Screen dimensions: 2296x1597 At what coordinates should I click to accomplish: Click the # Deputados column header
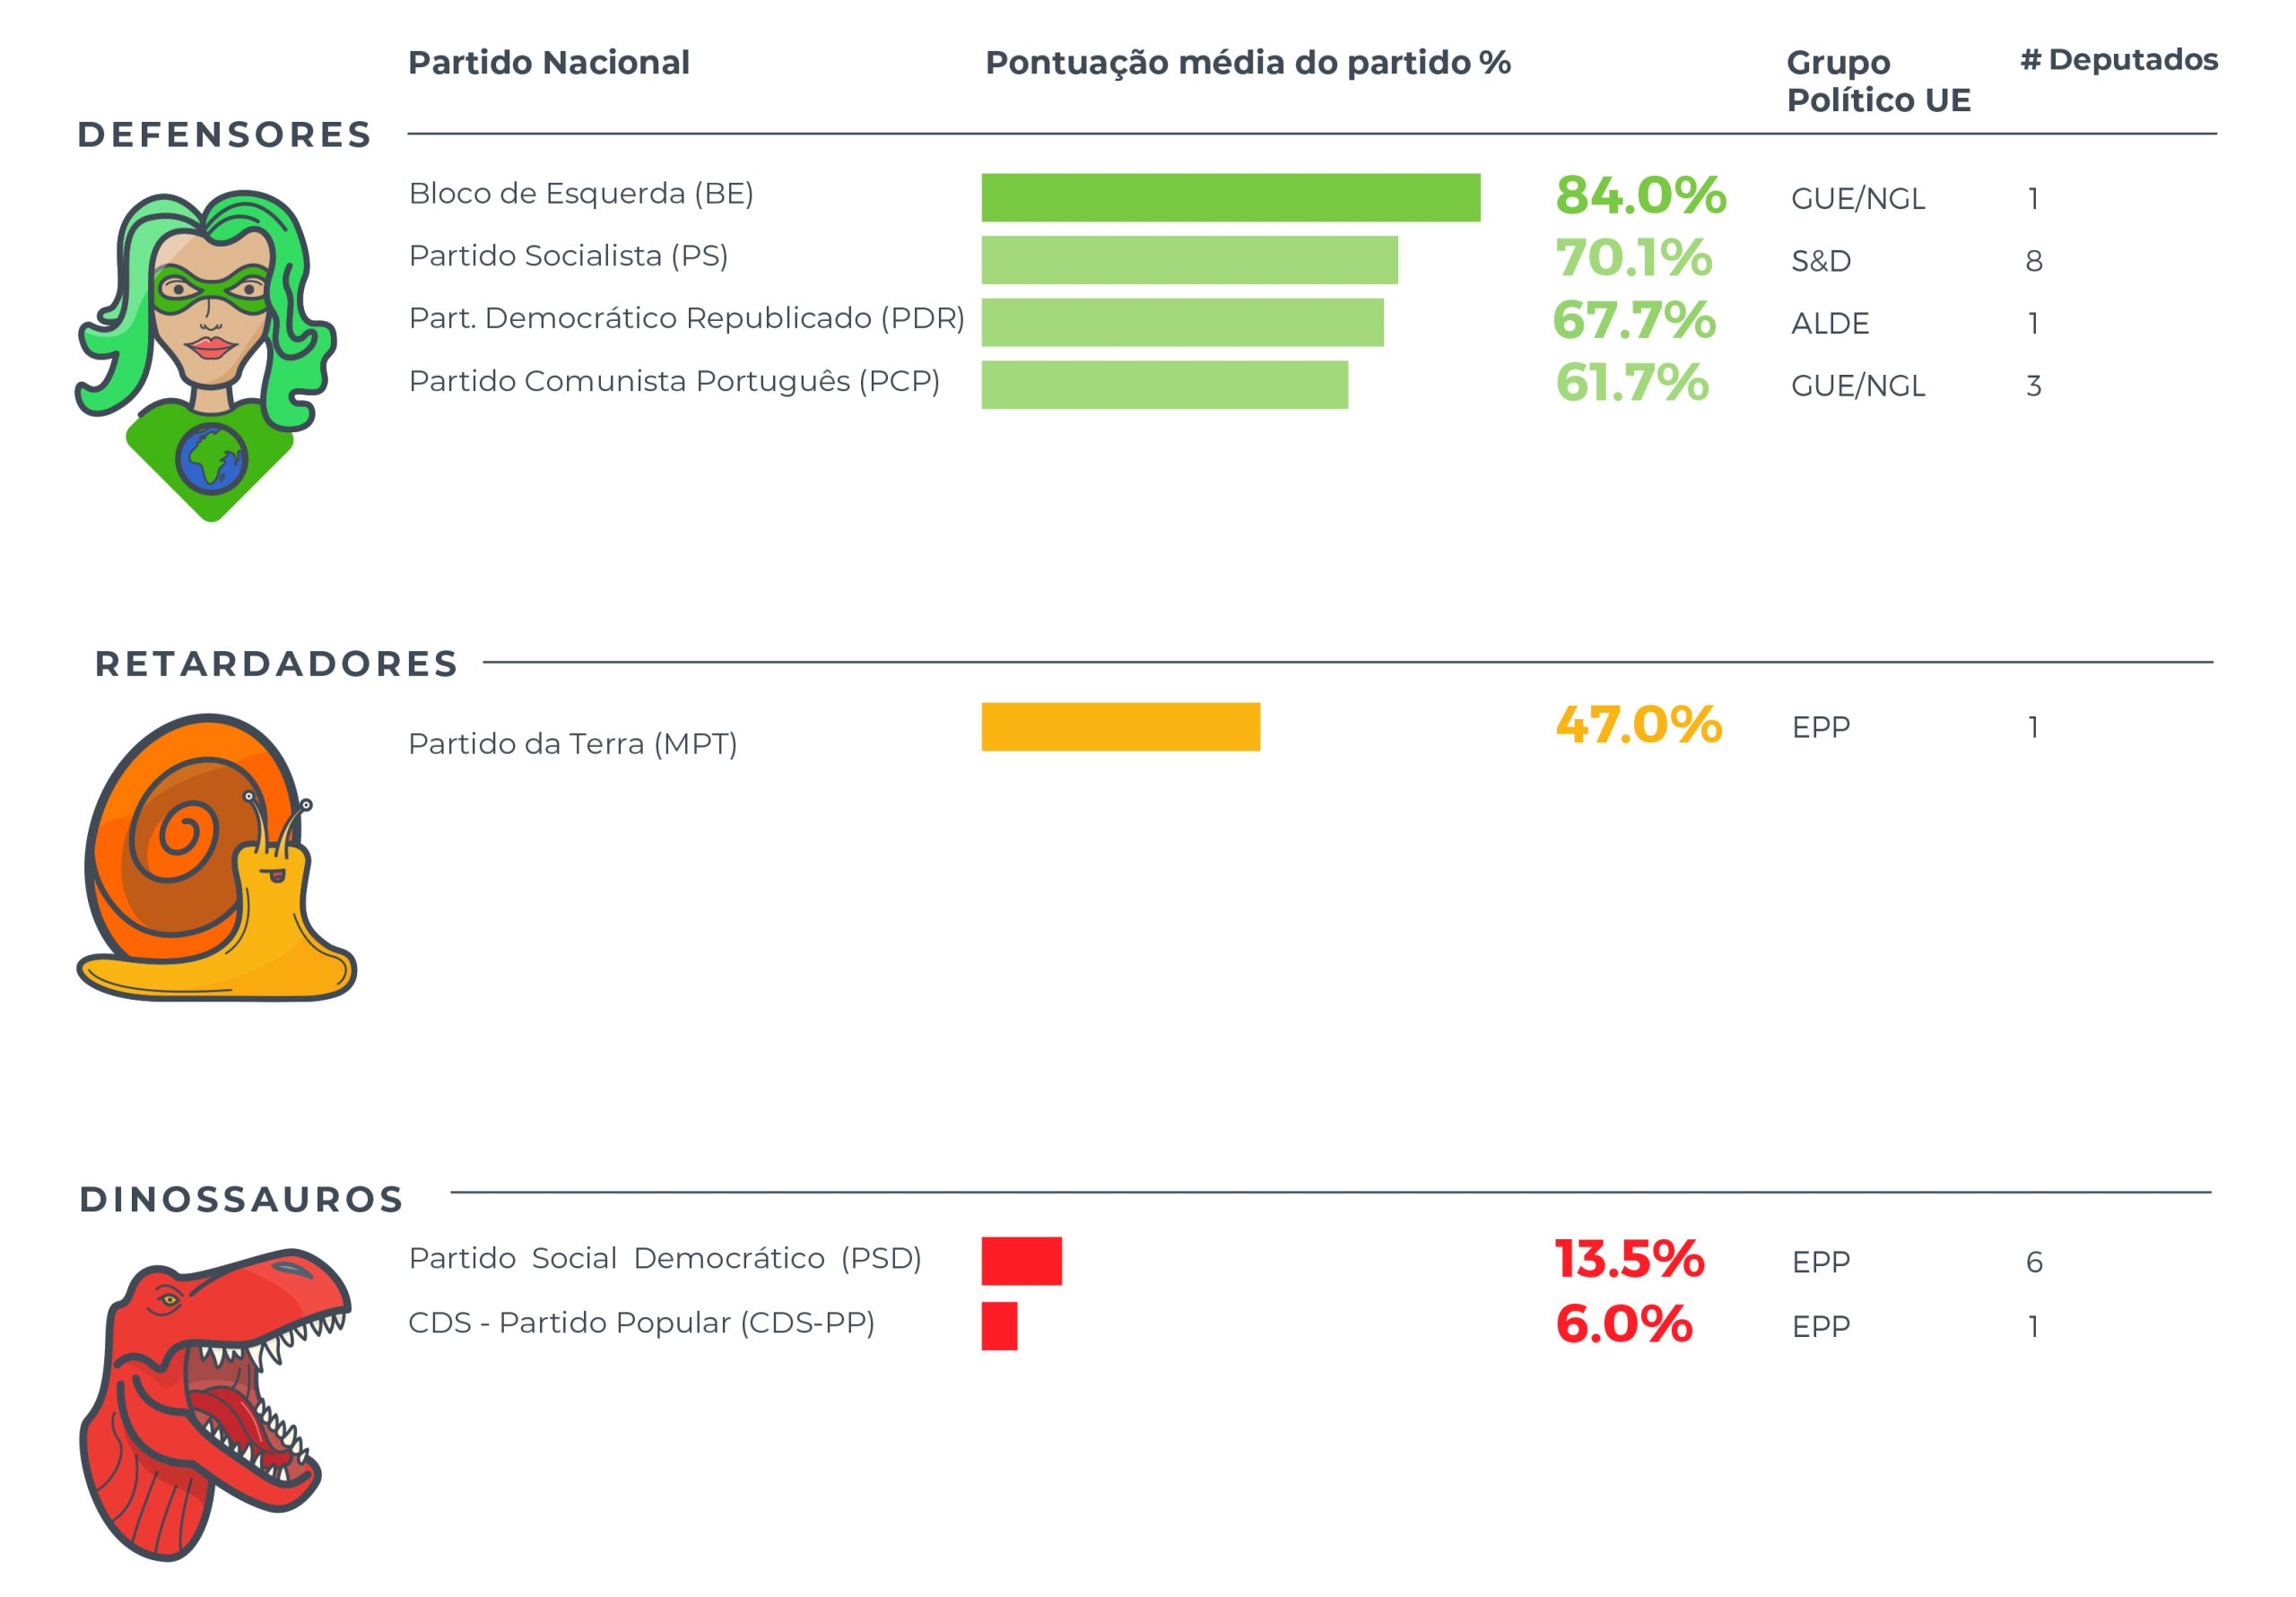pyautogui.click(x=2118, y=60)
